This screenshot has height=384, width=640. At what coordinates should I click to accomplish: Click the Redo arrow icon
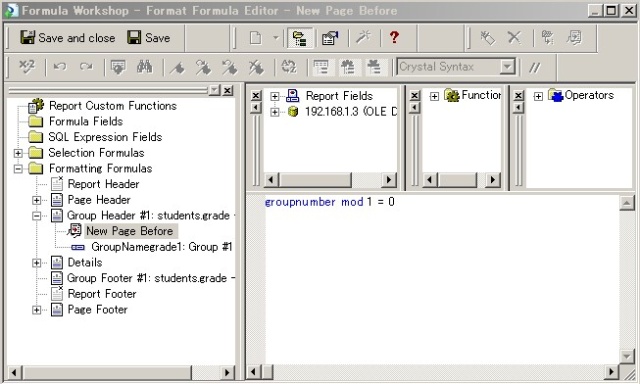coord(86,67)
